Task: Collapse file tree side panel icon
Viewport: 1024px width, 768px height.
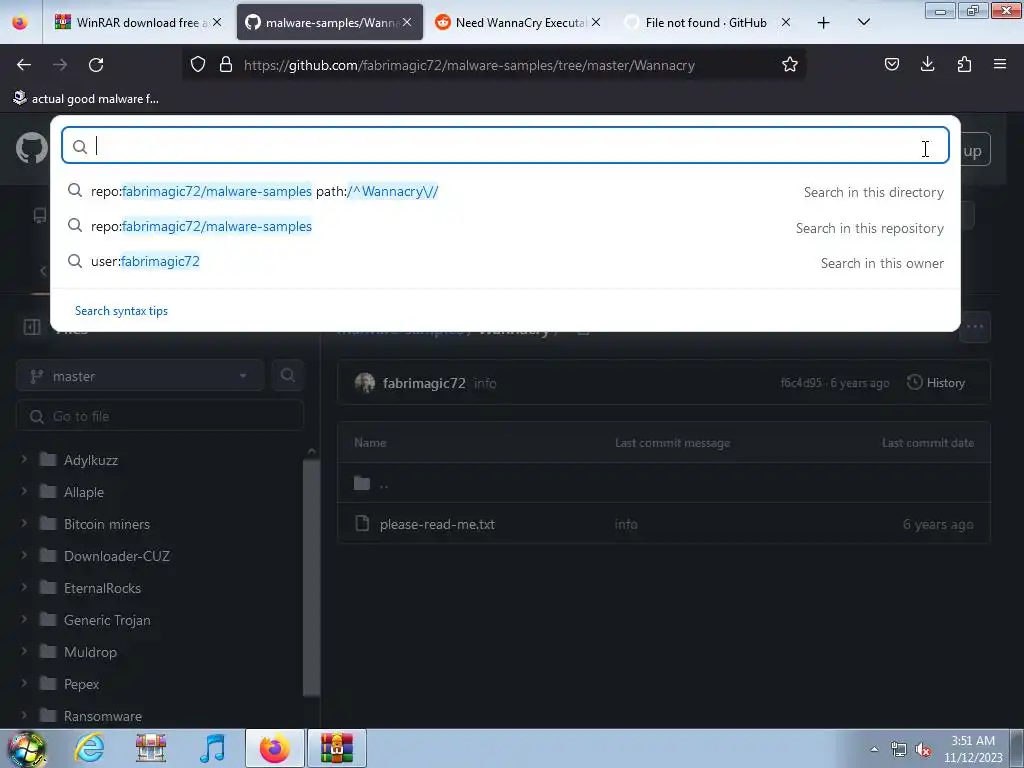Action: click(x=31, y=327)
